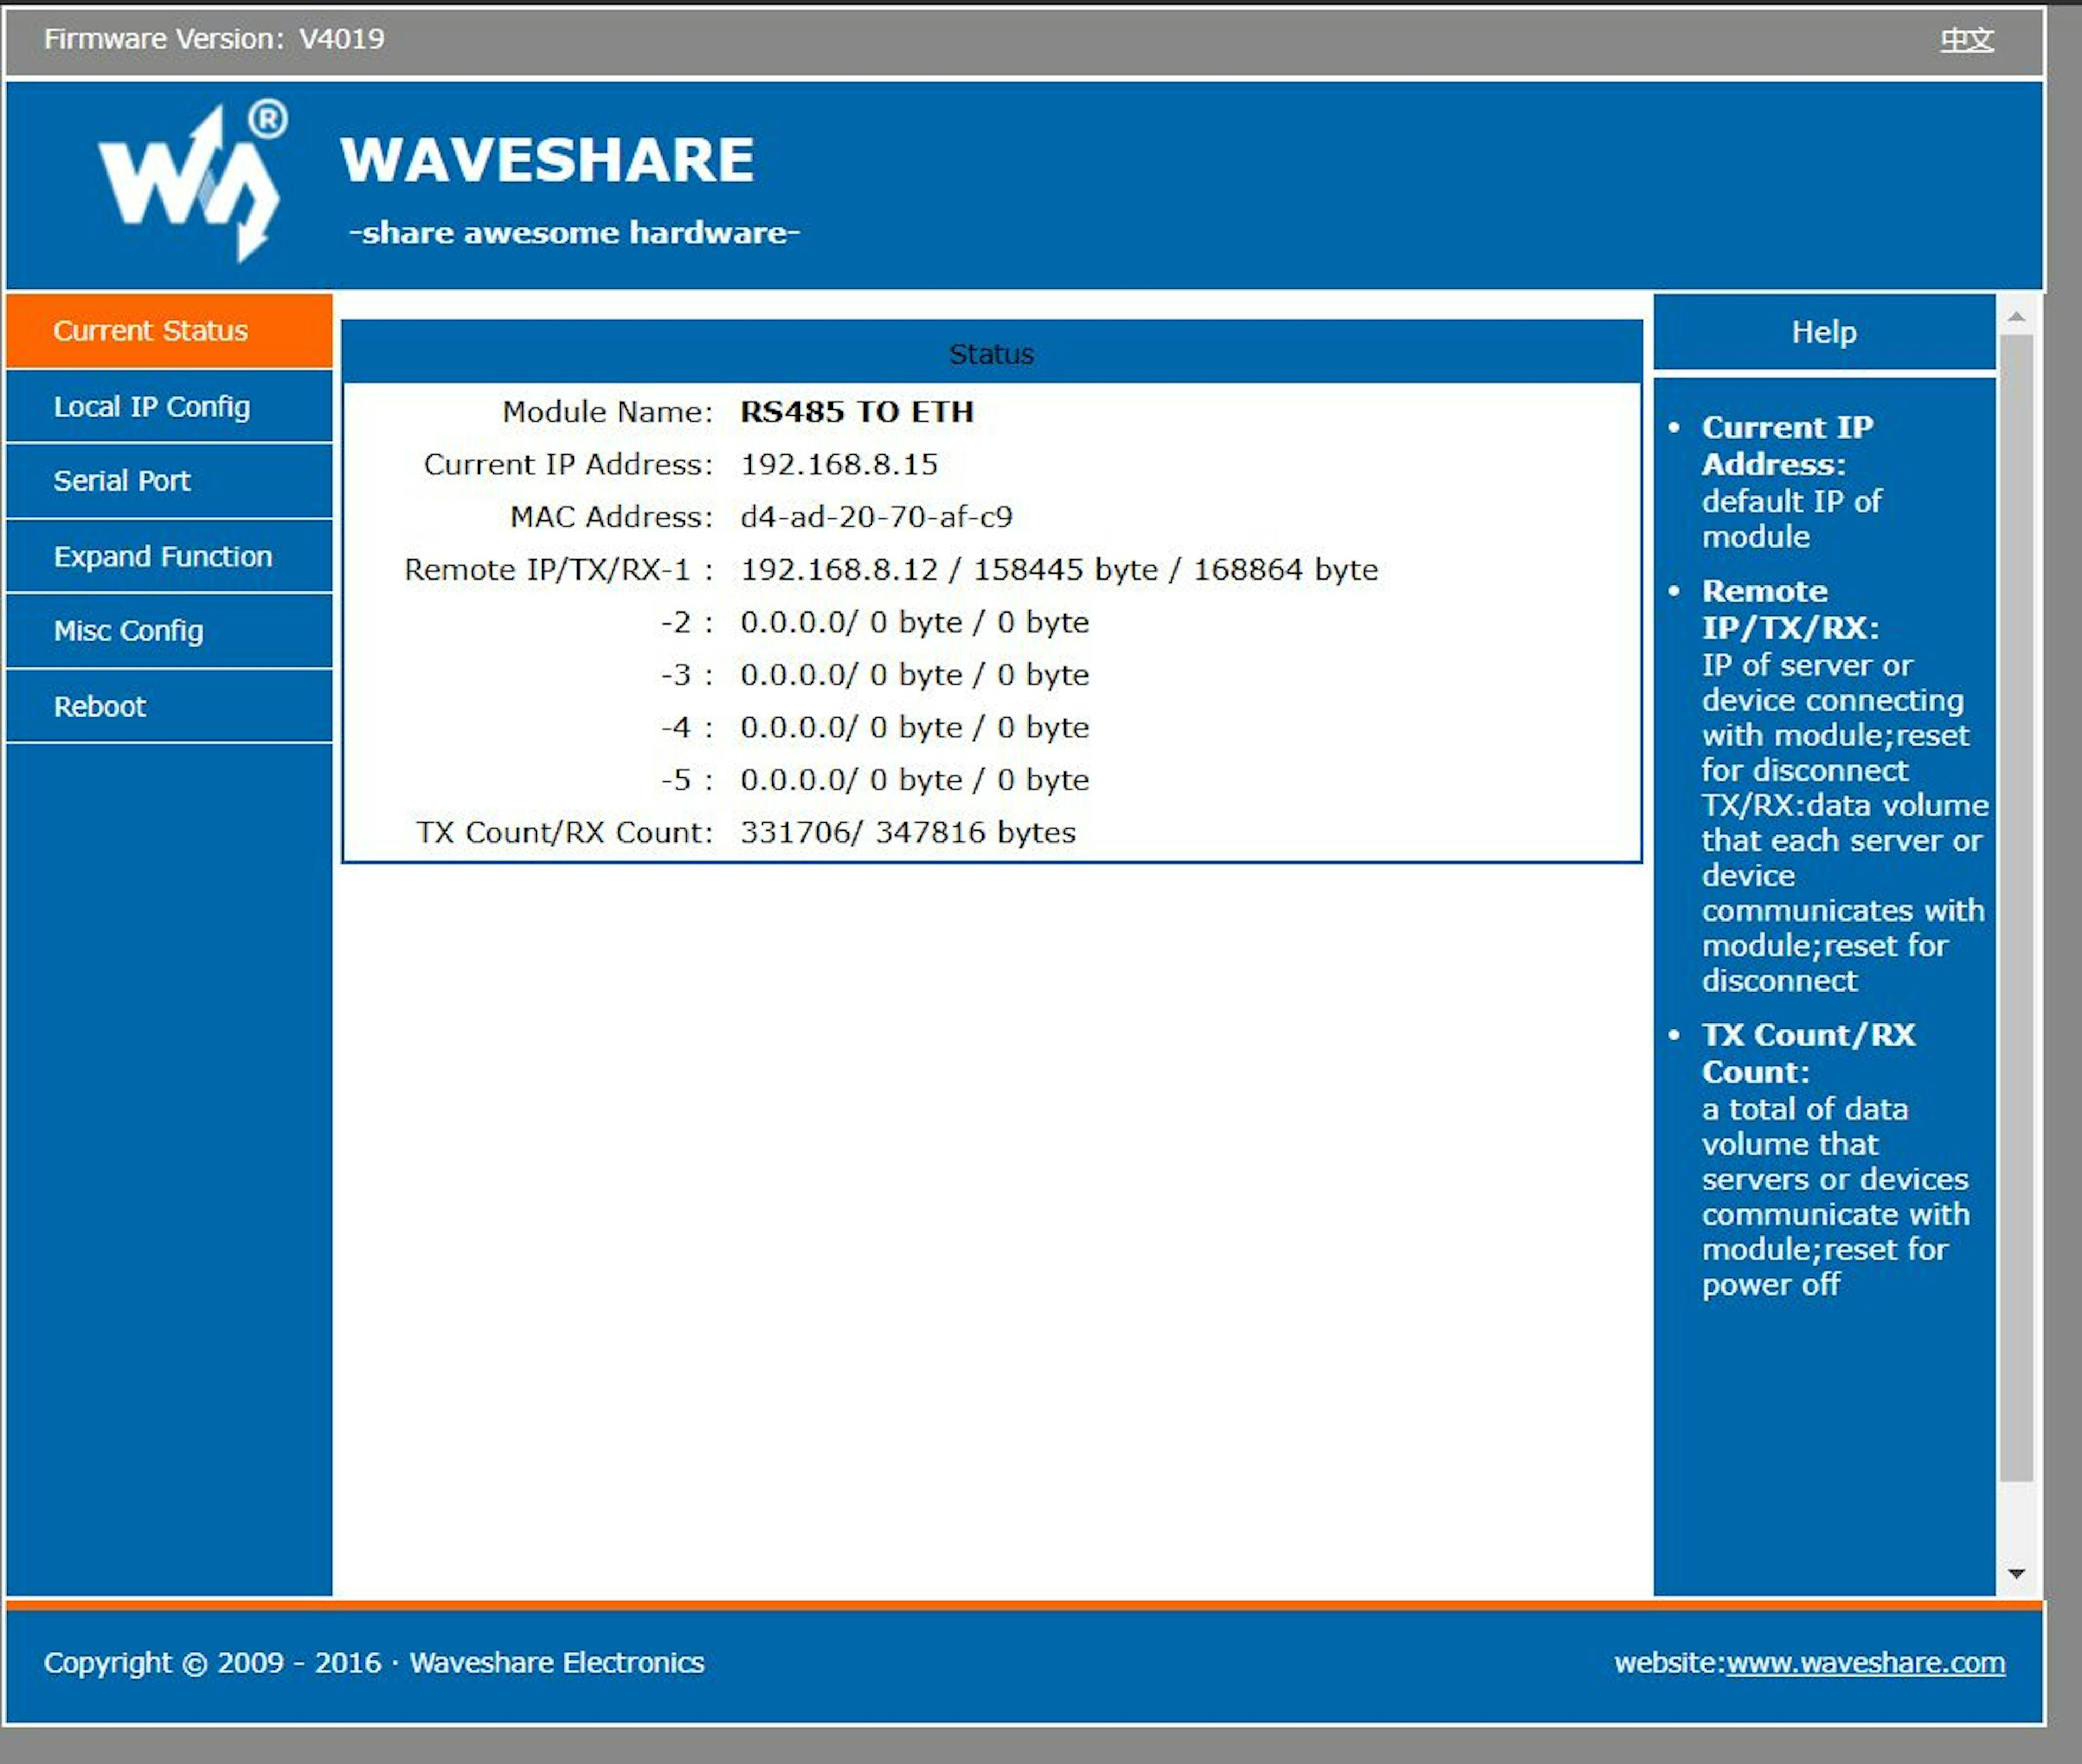Switch language via 中文 link
The image size is (2082, 1764).
(1966, 40)
